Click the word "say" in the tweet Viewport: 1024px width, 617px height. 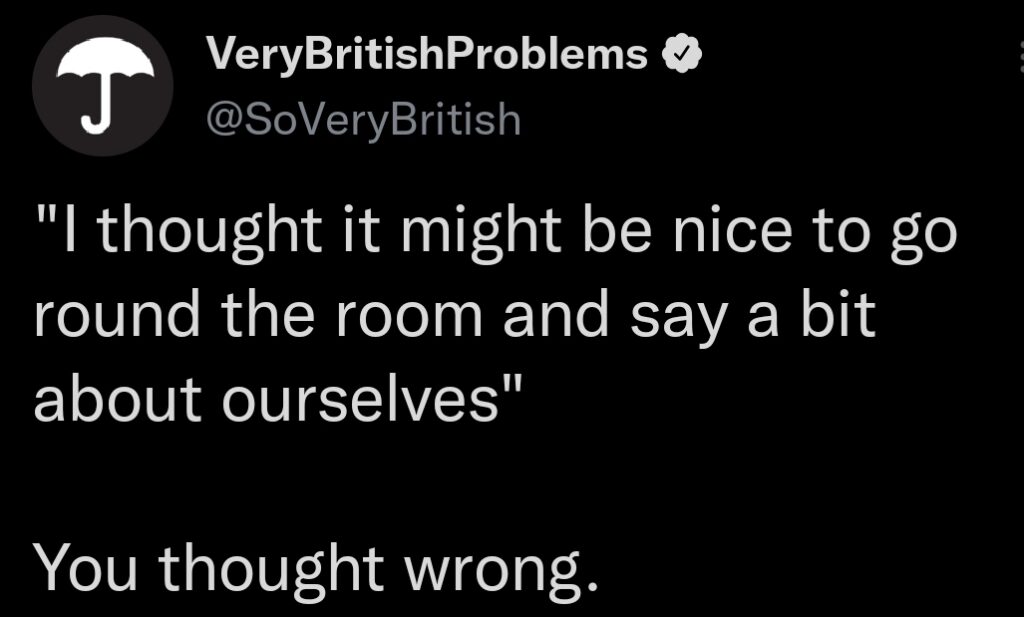(x=679, y=321)
